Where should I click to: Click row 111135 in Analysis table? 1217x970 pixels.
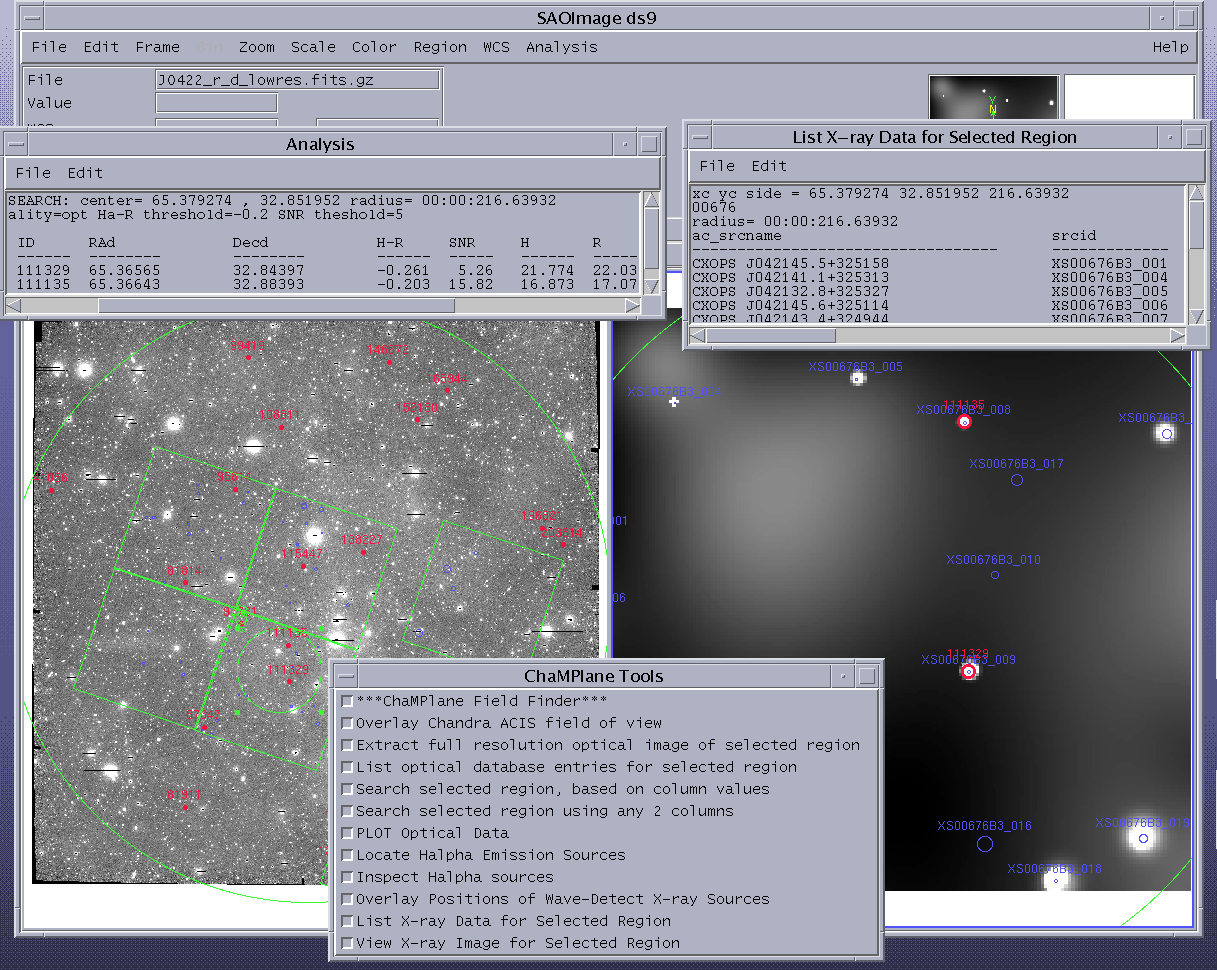323,284
